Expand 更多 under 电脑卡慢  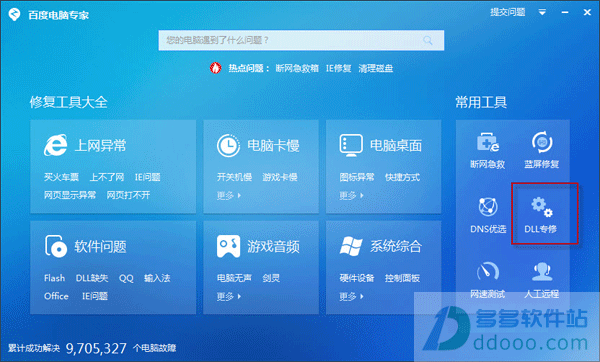pos(228,196)
